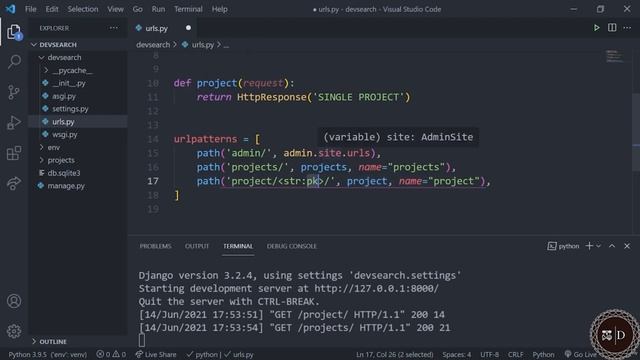This screenshot has width=640, height=360.
Task: Change encoding via UTF-8 status item
Action: click(489, 354)
